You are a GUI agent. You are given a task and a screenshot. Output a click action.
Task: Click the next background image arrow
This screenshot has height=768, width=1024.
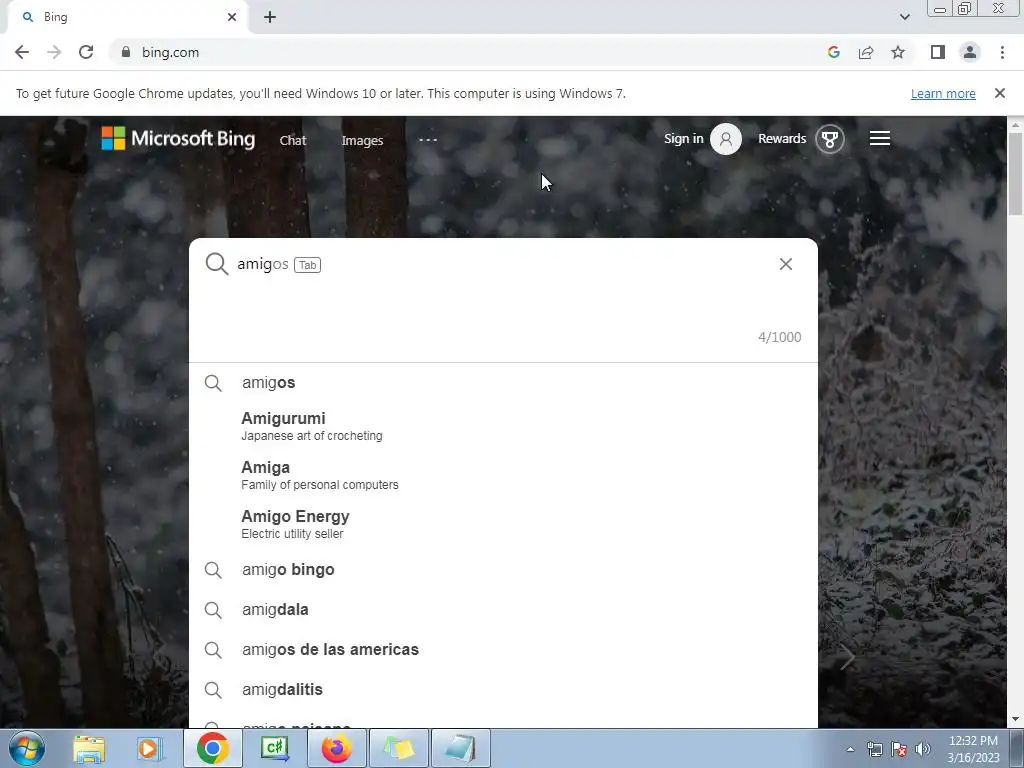(847, 657)
